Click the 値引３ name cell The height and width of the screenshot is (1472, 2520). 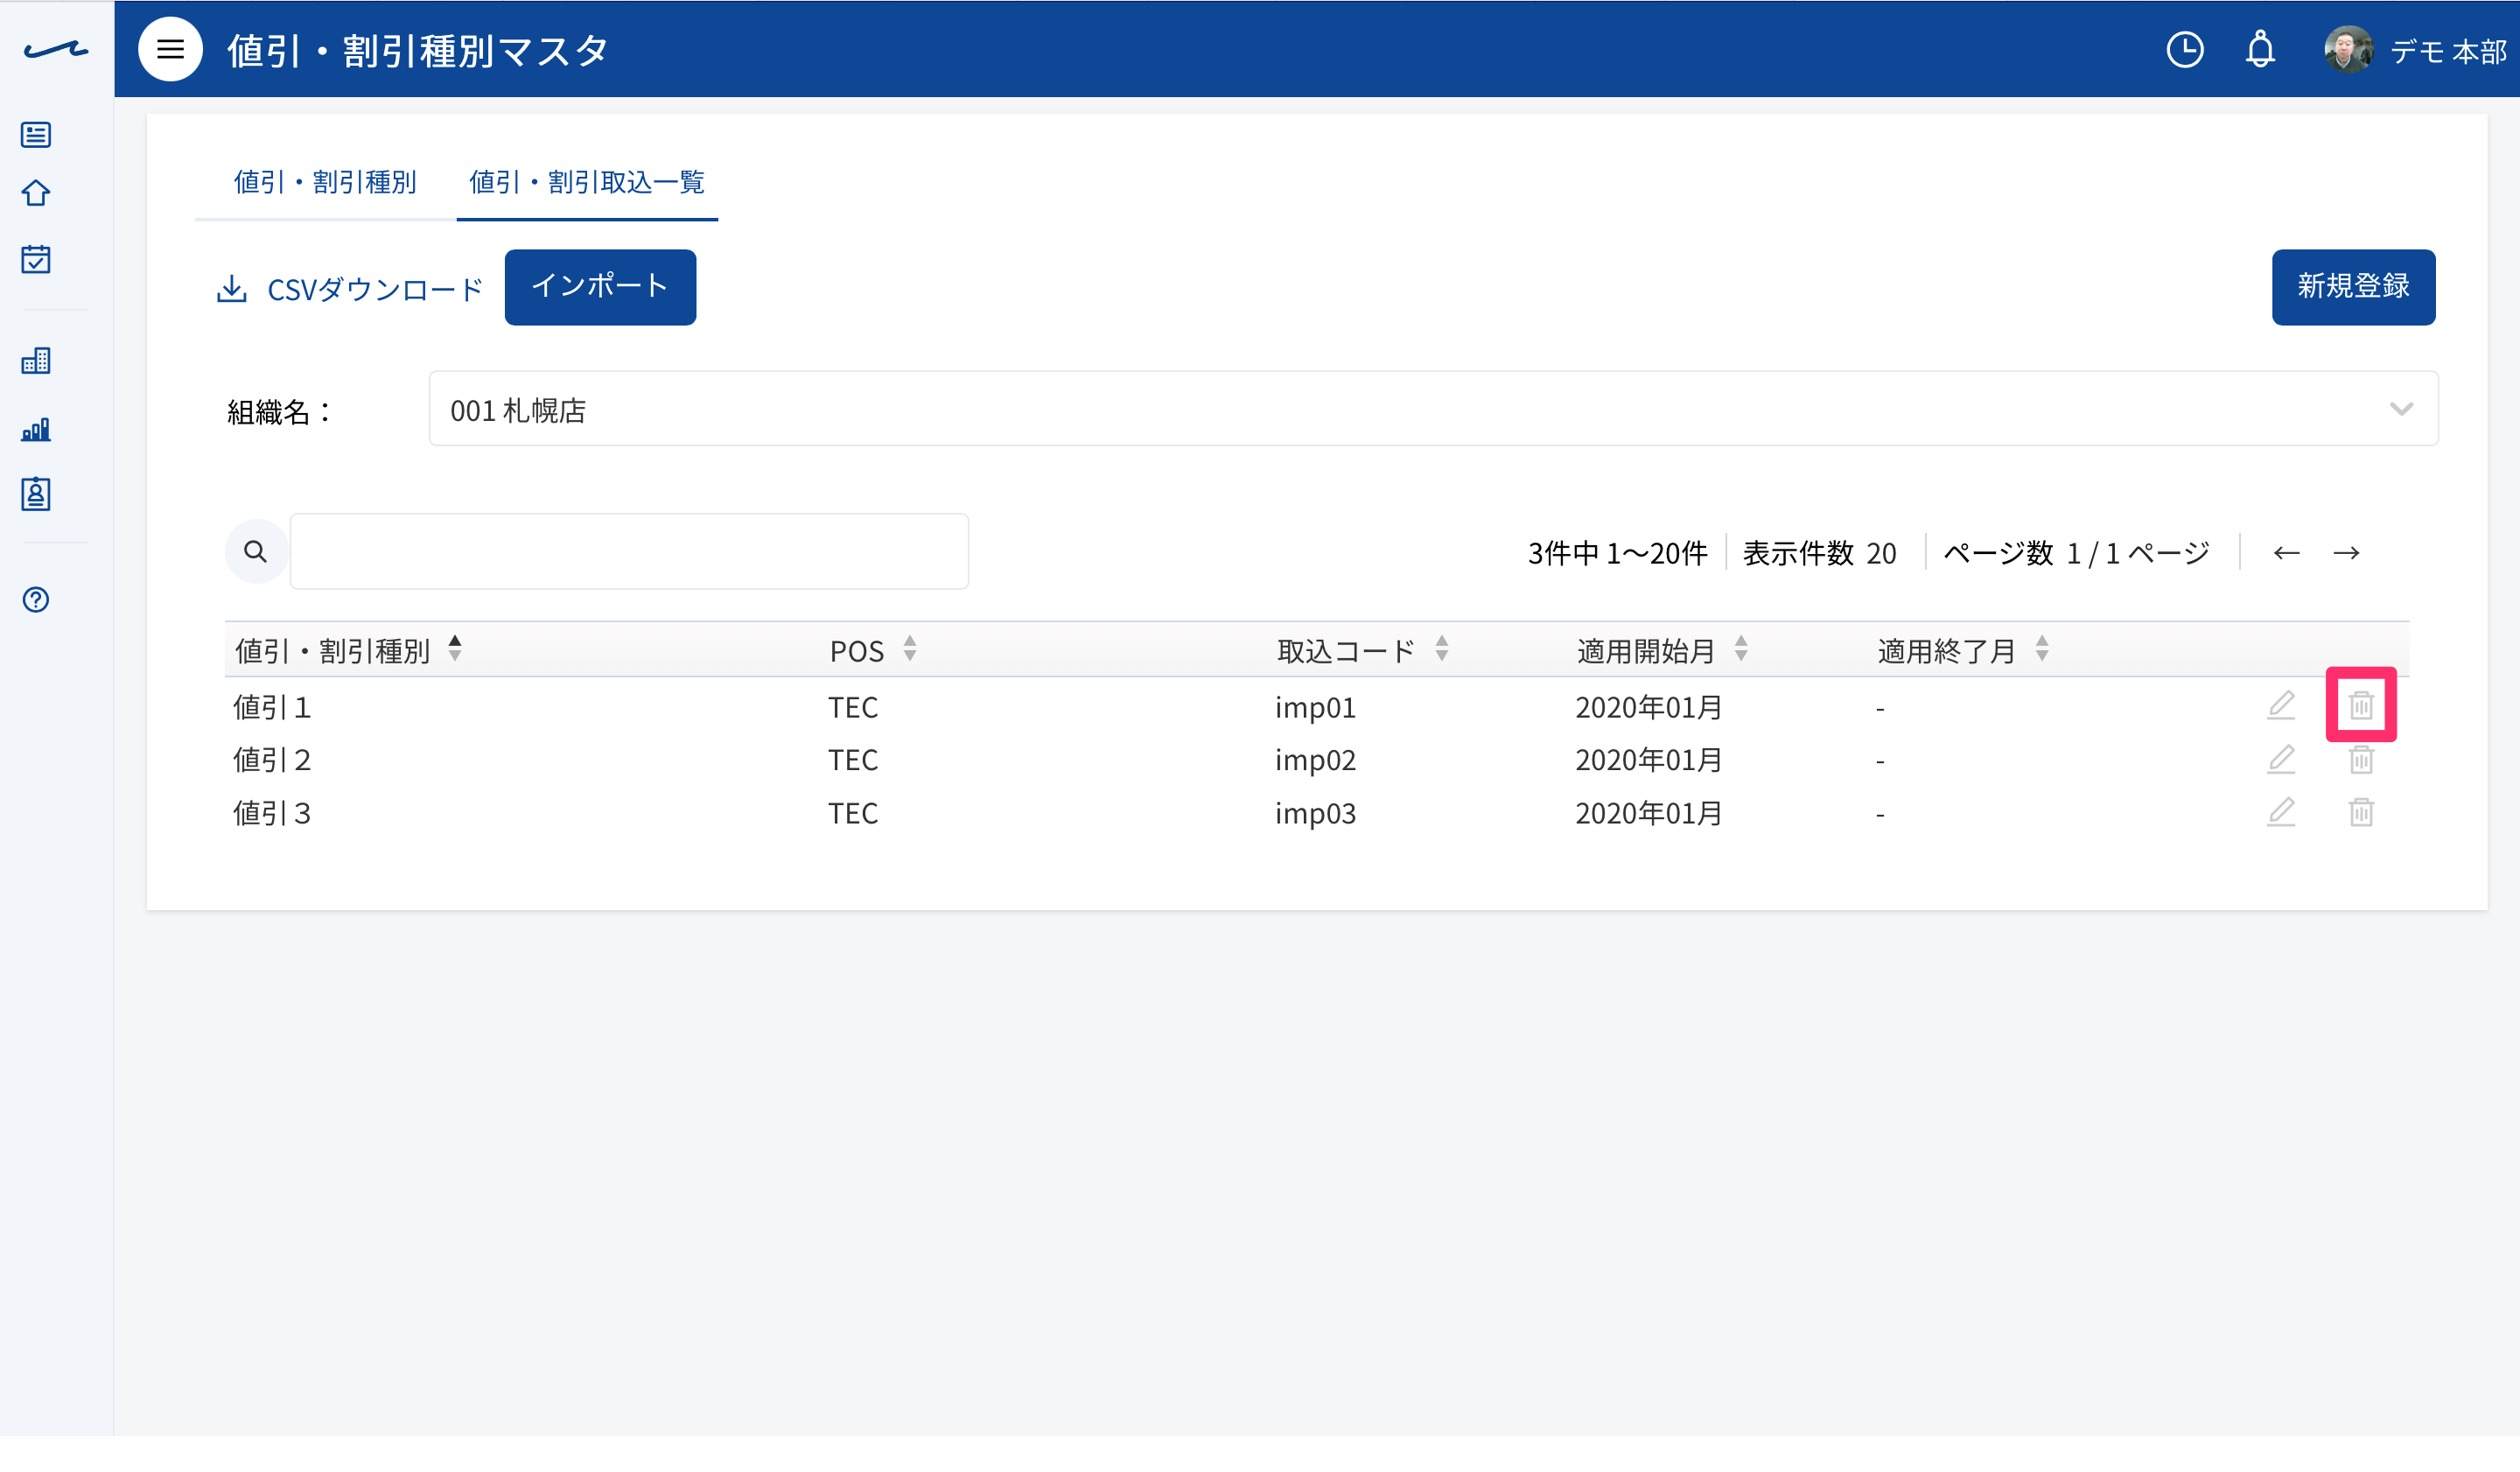pos(272,813)
